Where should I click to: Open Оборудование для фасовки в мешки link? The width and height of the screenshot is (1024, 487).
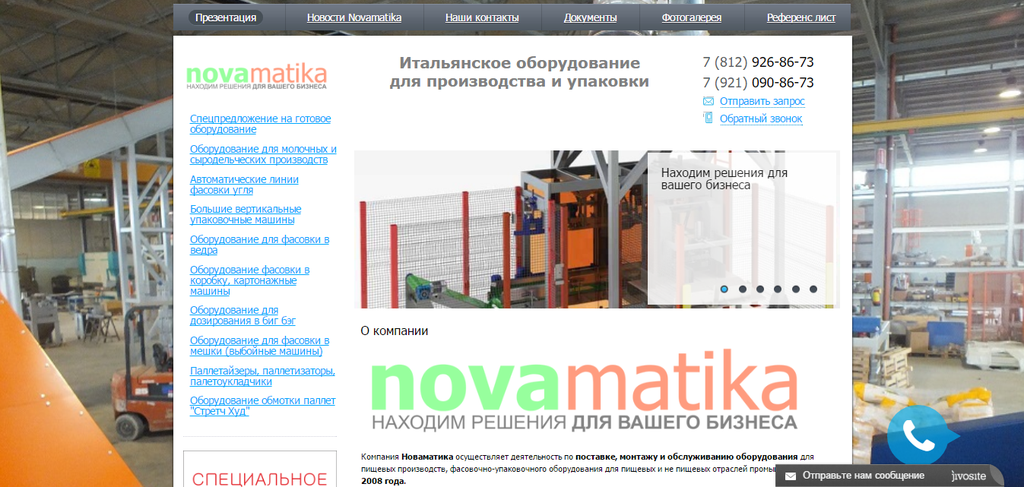click(x=259, y=346)
